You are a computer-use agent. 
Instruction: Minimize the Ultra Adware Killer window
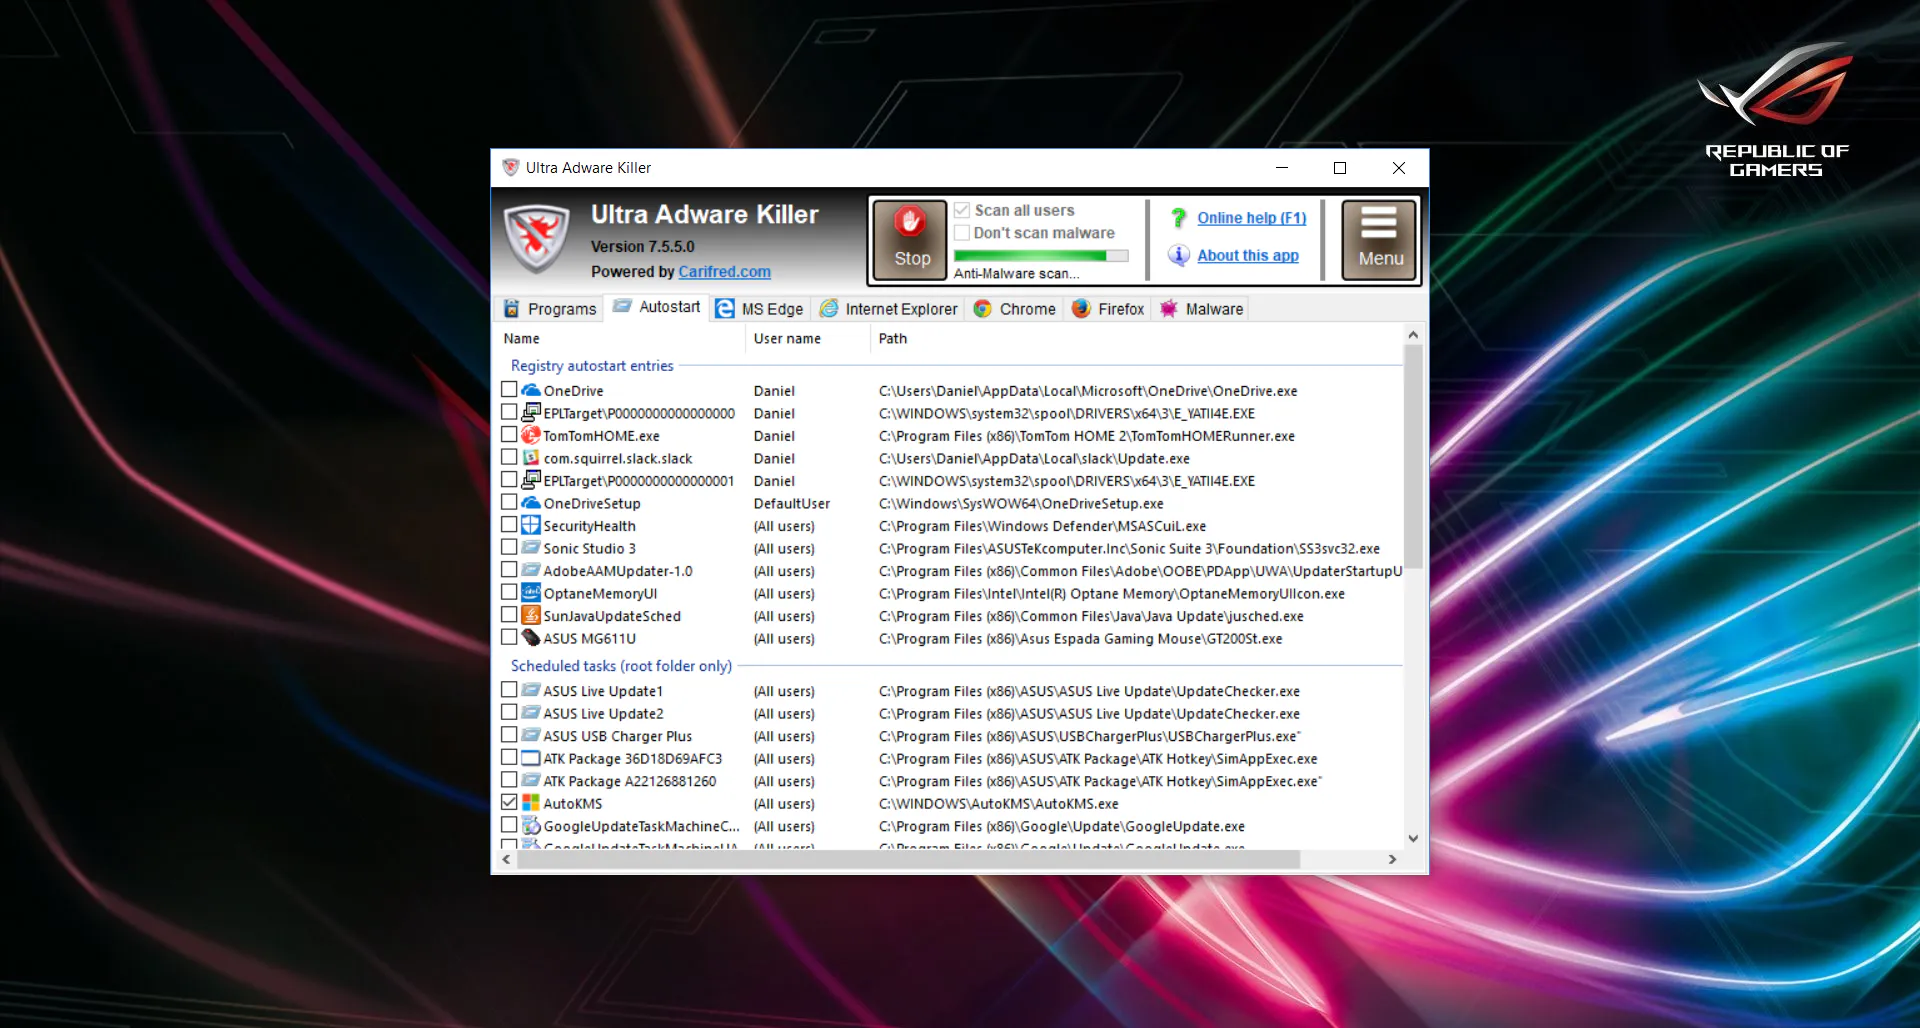click(x=1282, y=168)
